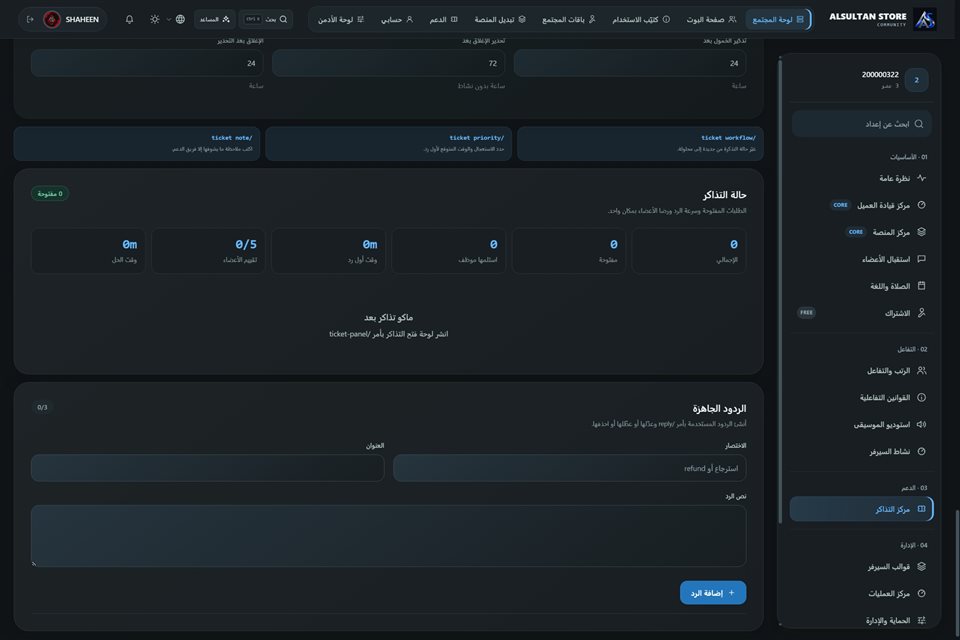Click the sidebar vertical scrollbar
Viewport: 960px width, 640px height.
(x=780, y=291)
